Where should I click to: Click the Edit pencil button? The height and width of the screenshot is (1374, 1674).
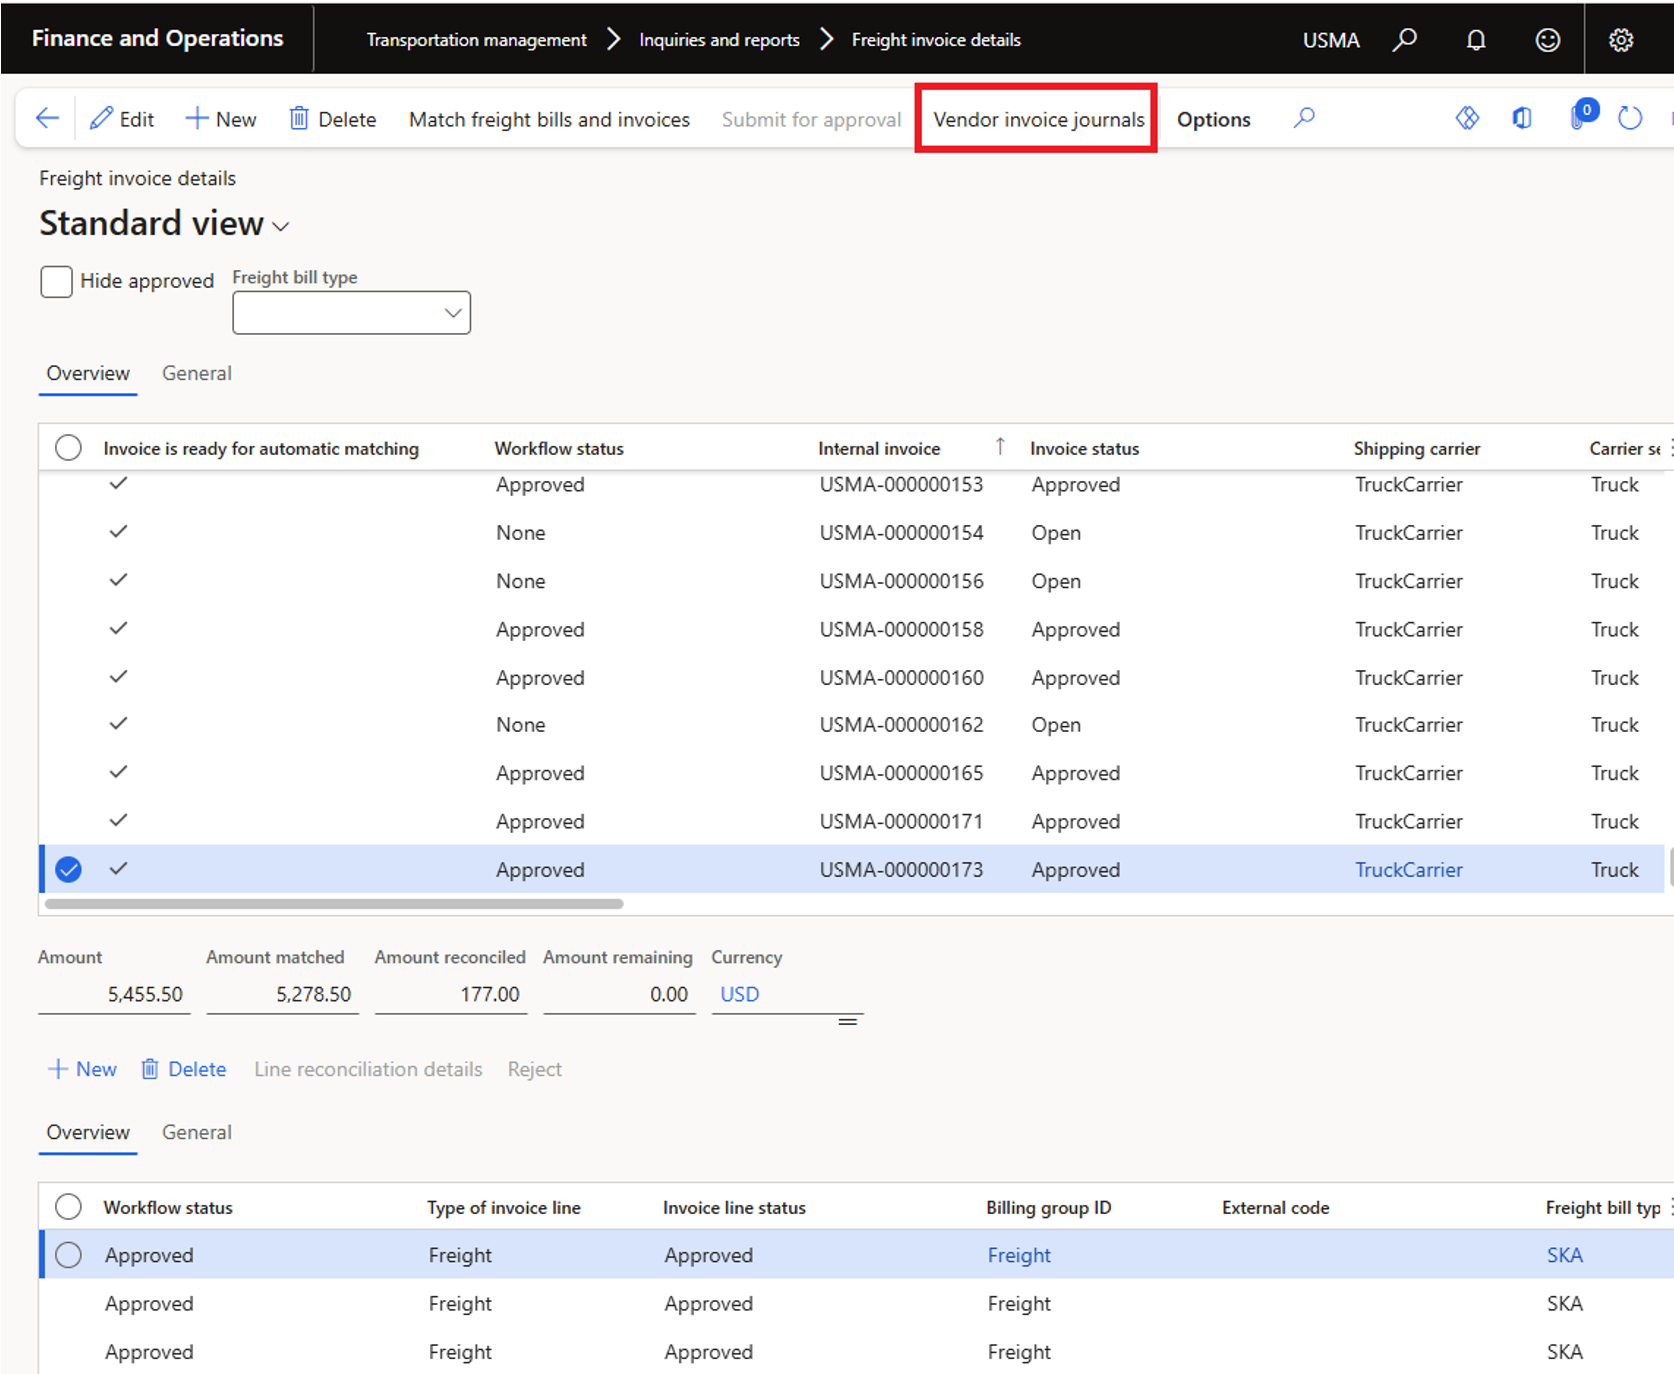click(122, 119)
